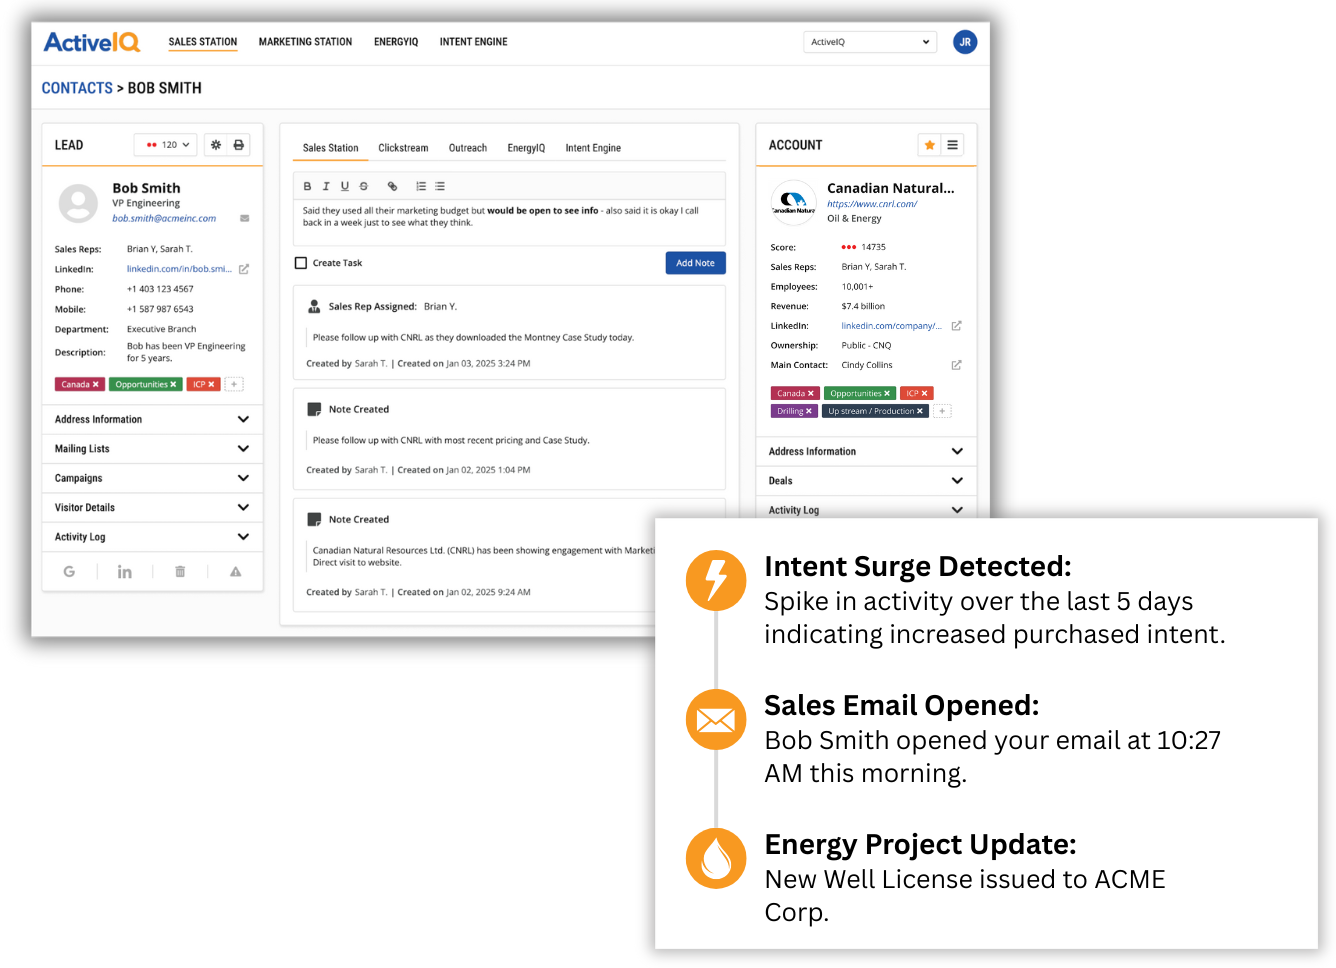1336x968 pixels.
Task: Visit https://www.cnrl.com/ account website link
Action: pos(871,204)
